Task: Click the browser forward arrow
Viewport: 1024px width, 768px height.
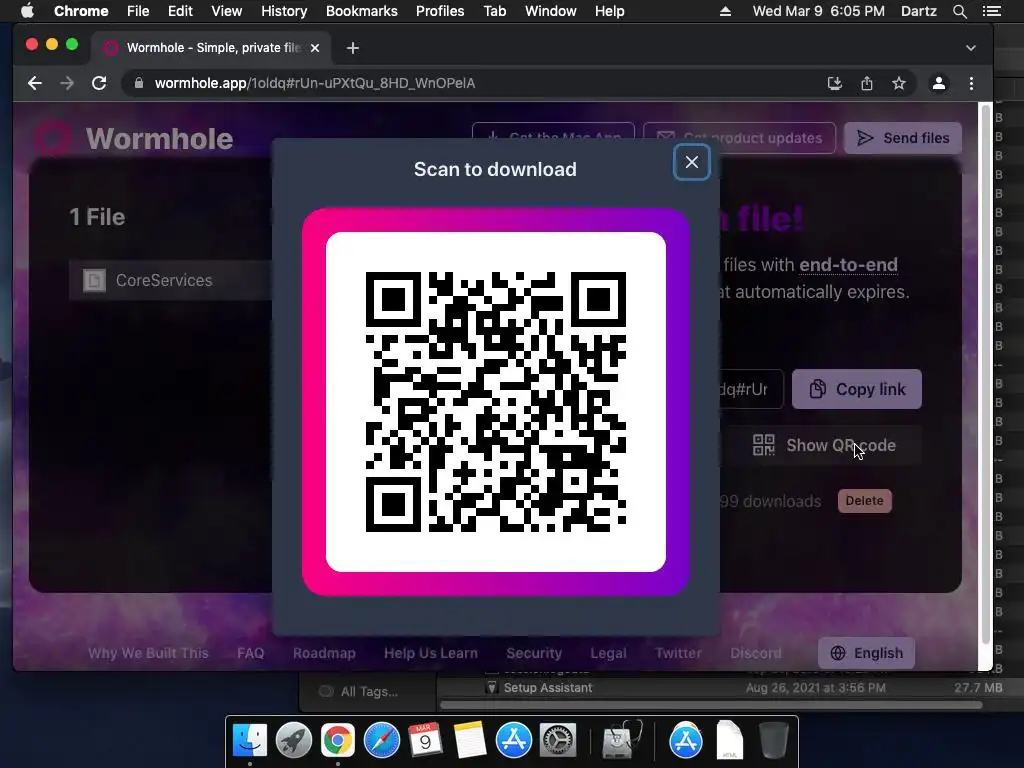Action: coord(67,83)
